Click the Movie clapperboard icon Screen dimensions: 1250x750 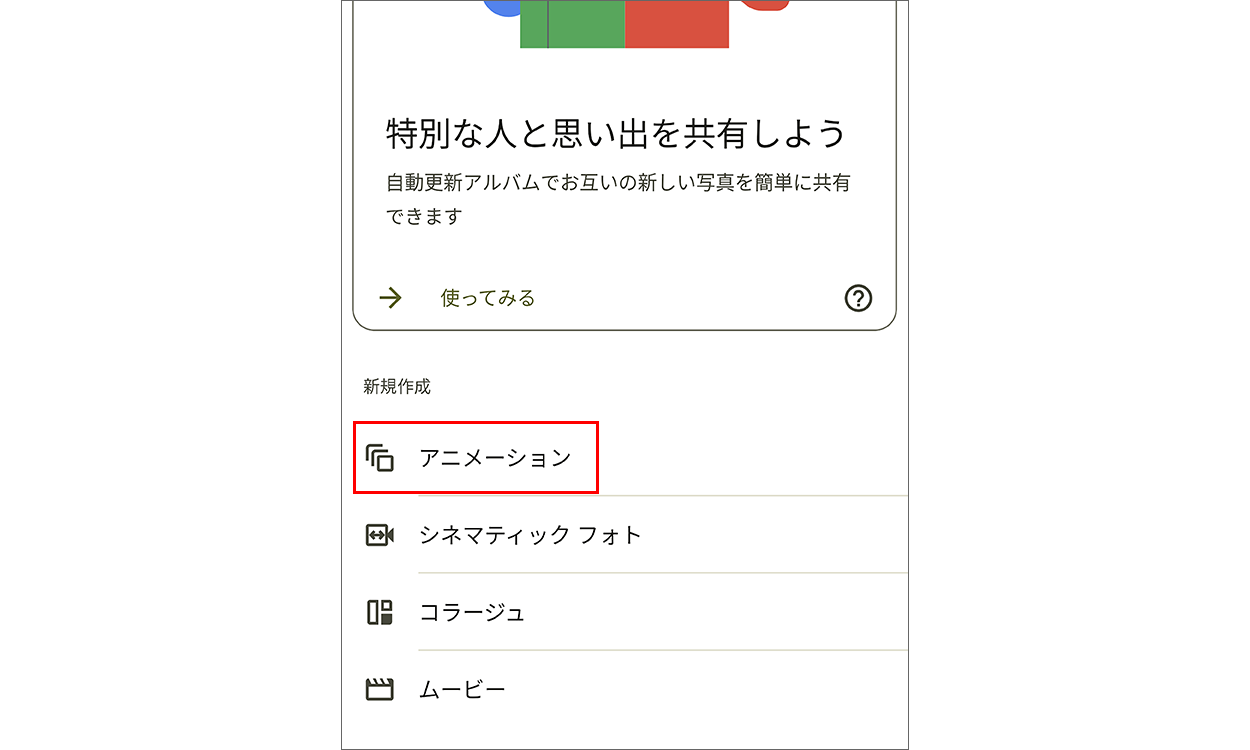coord(380,689)
